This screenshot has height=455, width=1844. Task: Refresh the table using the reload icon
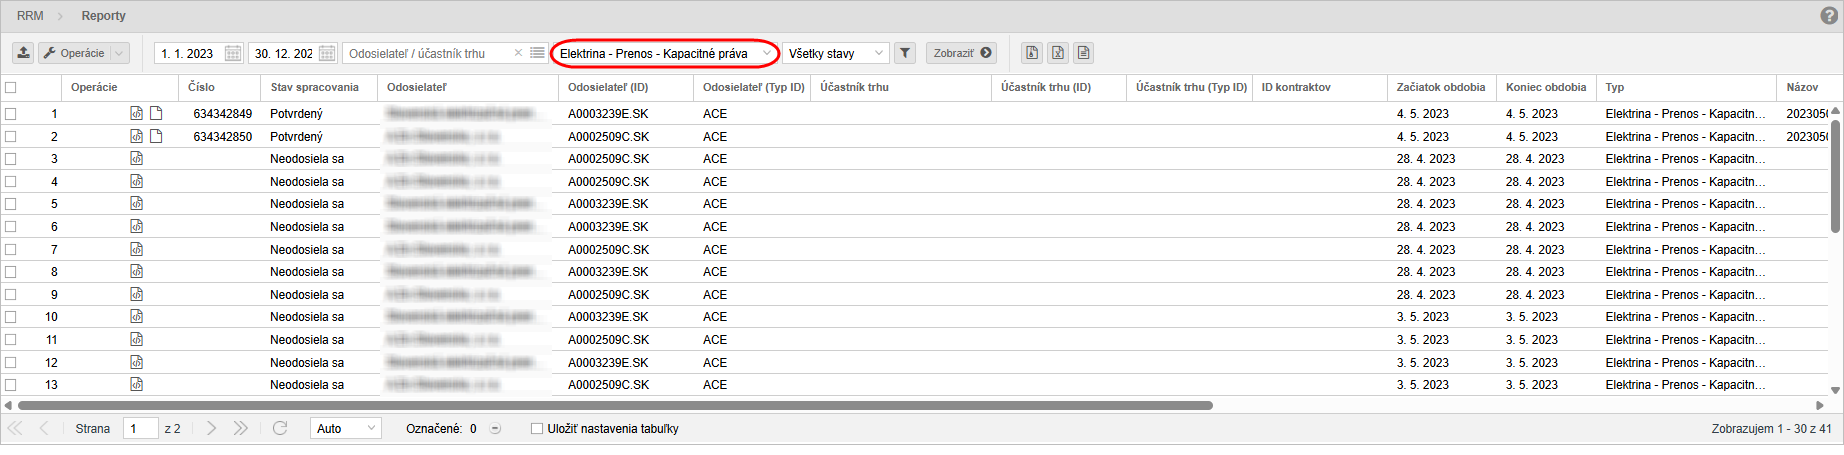tap(280, 428)
